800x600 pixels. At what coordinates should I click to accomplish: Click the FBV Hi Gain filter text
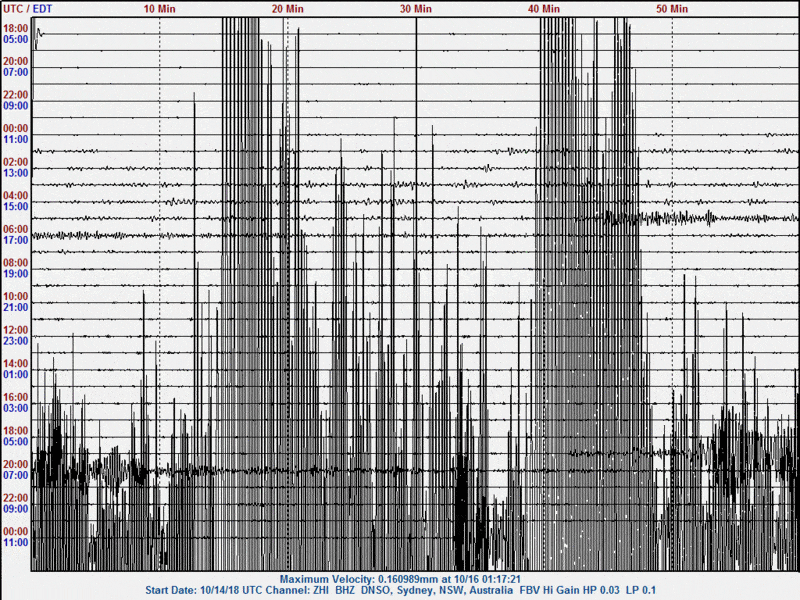(x=548, y=590)
